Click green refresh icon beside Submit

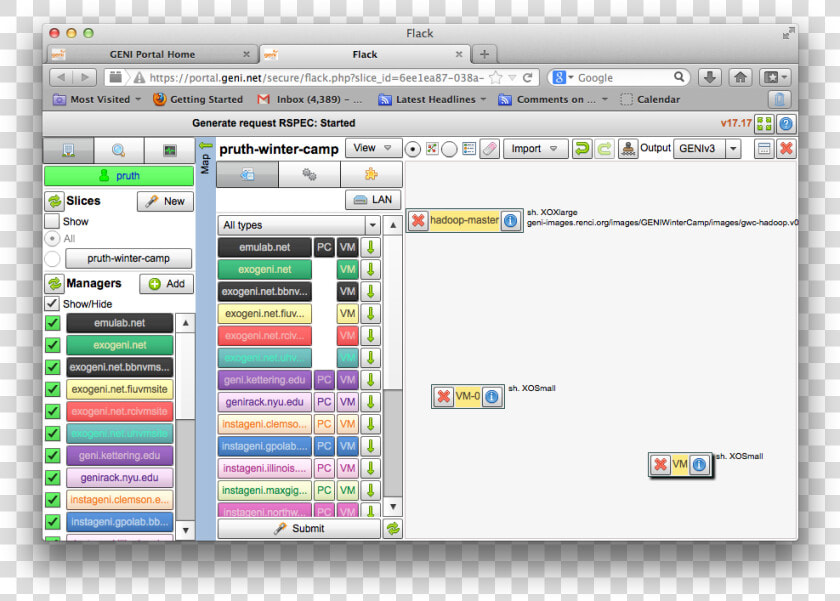[x=393, y=529]
